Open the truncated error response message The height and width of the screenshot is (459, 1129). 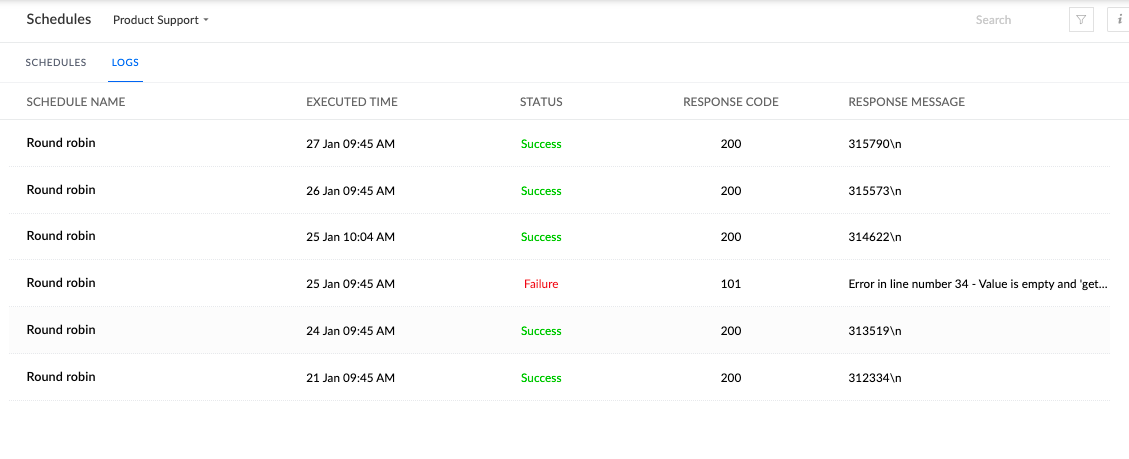point(977,284)
